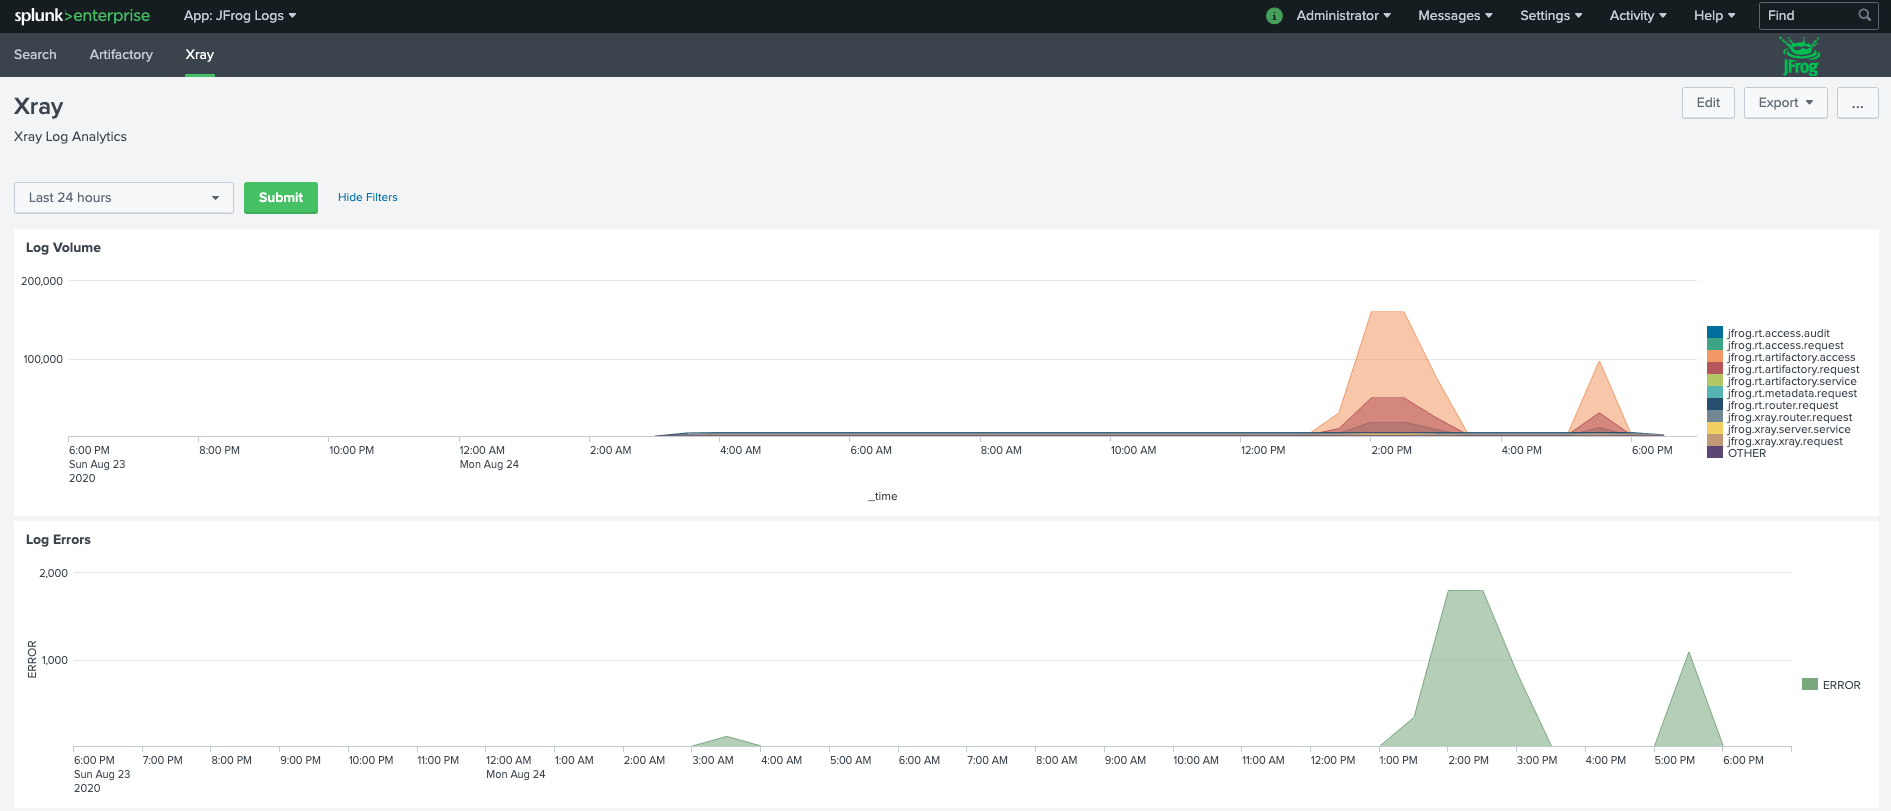Open the Help menu
The width and height of the screenshot is (1891, 811).
[x=1714, y=16]
